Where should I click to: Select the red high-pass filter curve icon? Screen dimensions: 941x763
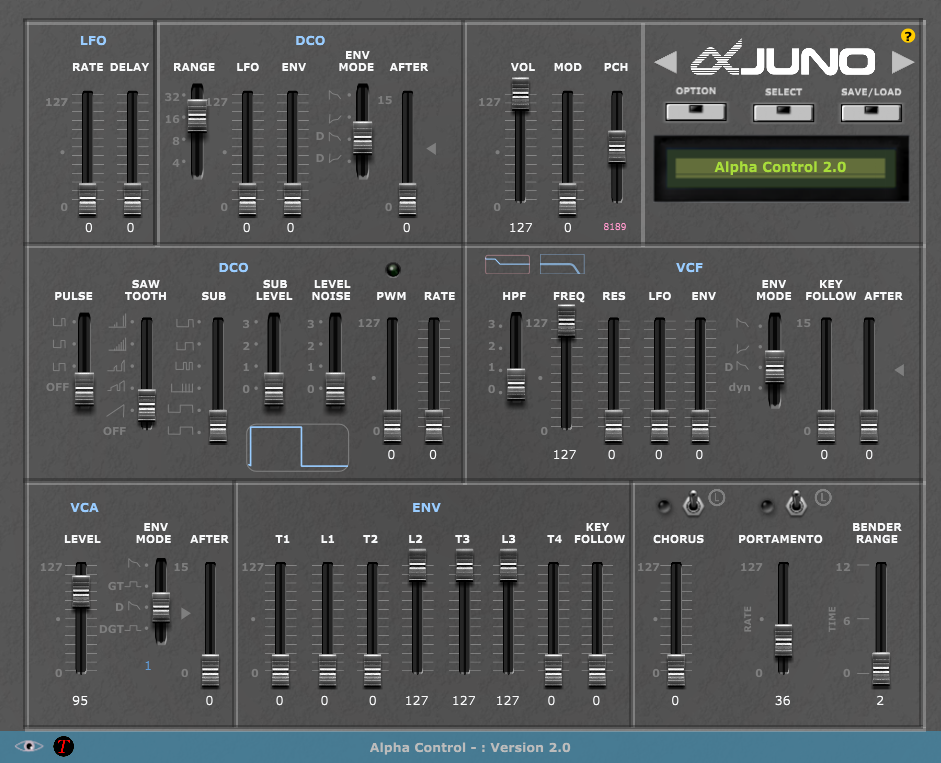tap(507, 264)
